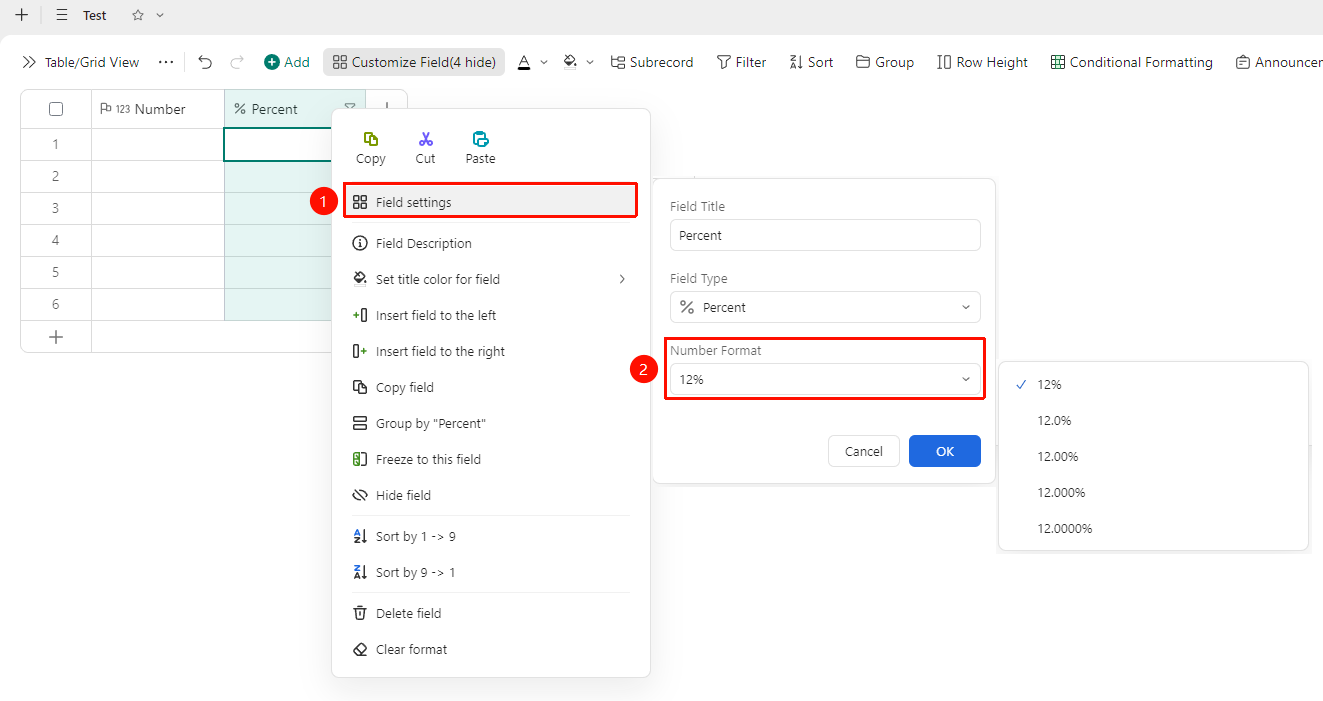Expand Set title color for field submenu

tap(490, 279)
